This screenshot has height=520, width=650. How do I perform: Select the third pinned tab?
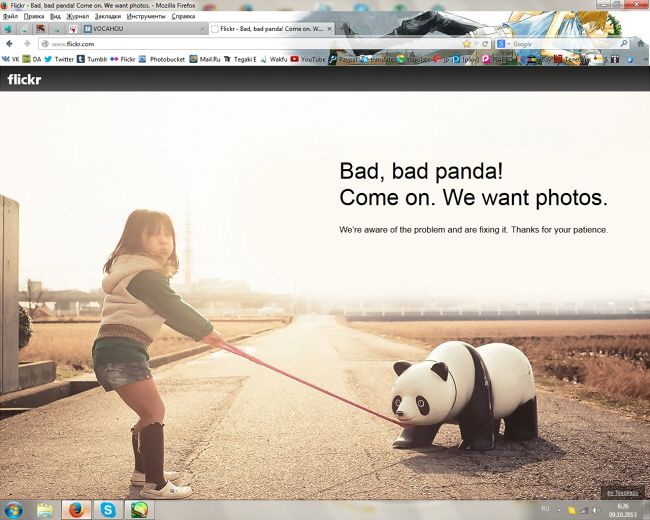click(40, 29)
